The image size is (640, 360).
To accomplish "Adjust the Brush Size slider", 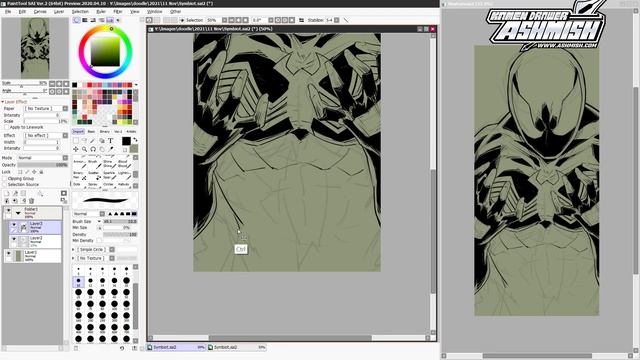I will [120, 221].
